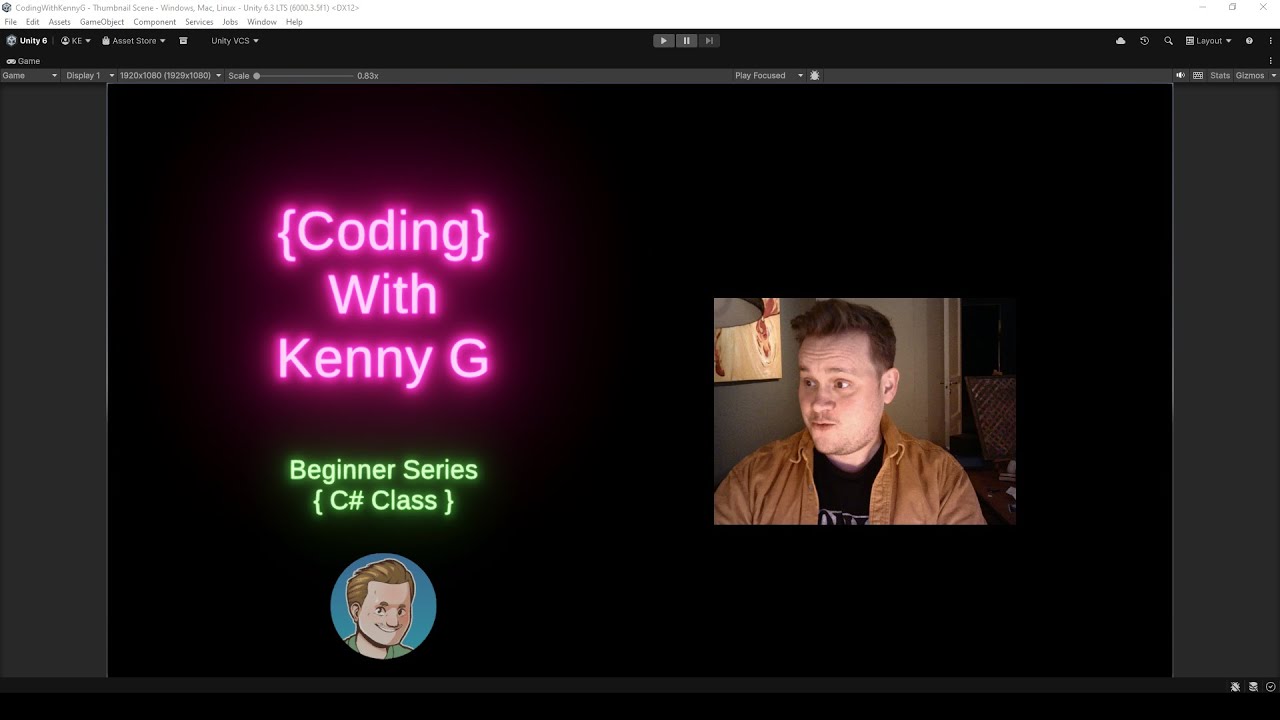The width and height of the screenshot is (1280, 720).
Task: Start Play mode with the play button
Action: pos(663,41)
